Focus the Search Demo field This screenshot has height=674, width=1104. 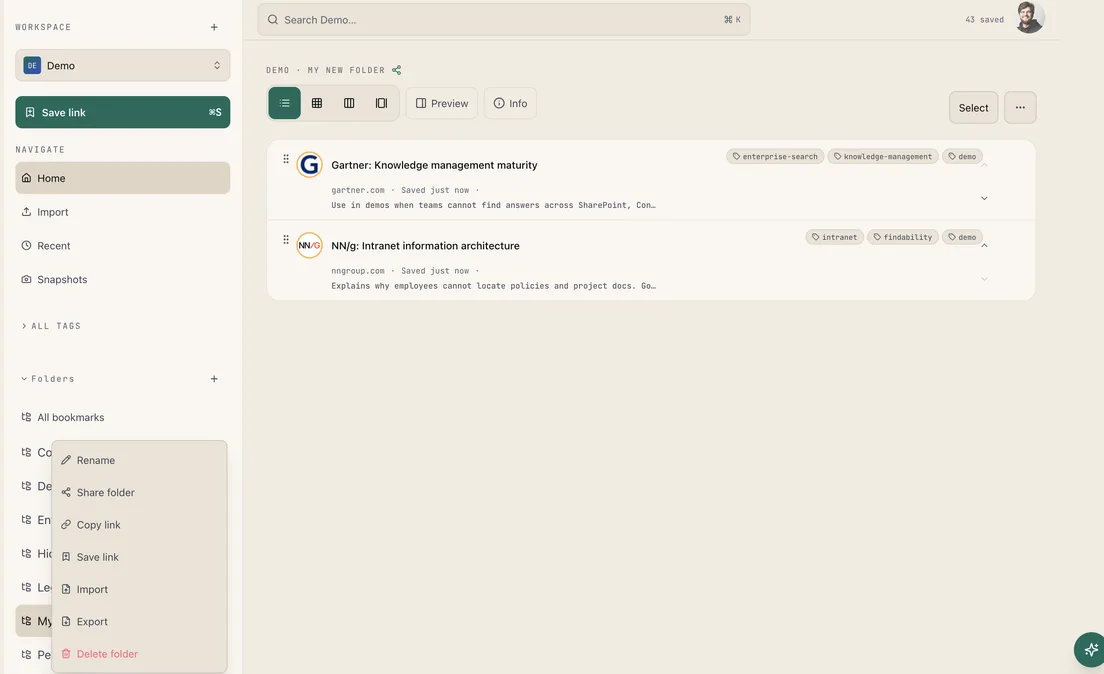tap(503, 20)
